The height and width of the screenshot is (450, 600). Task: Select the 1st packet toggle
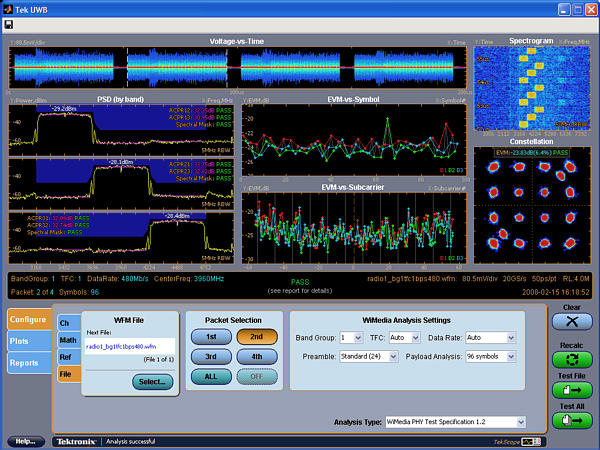[211, 337]
